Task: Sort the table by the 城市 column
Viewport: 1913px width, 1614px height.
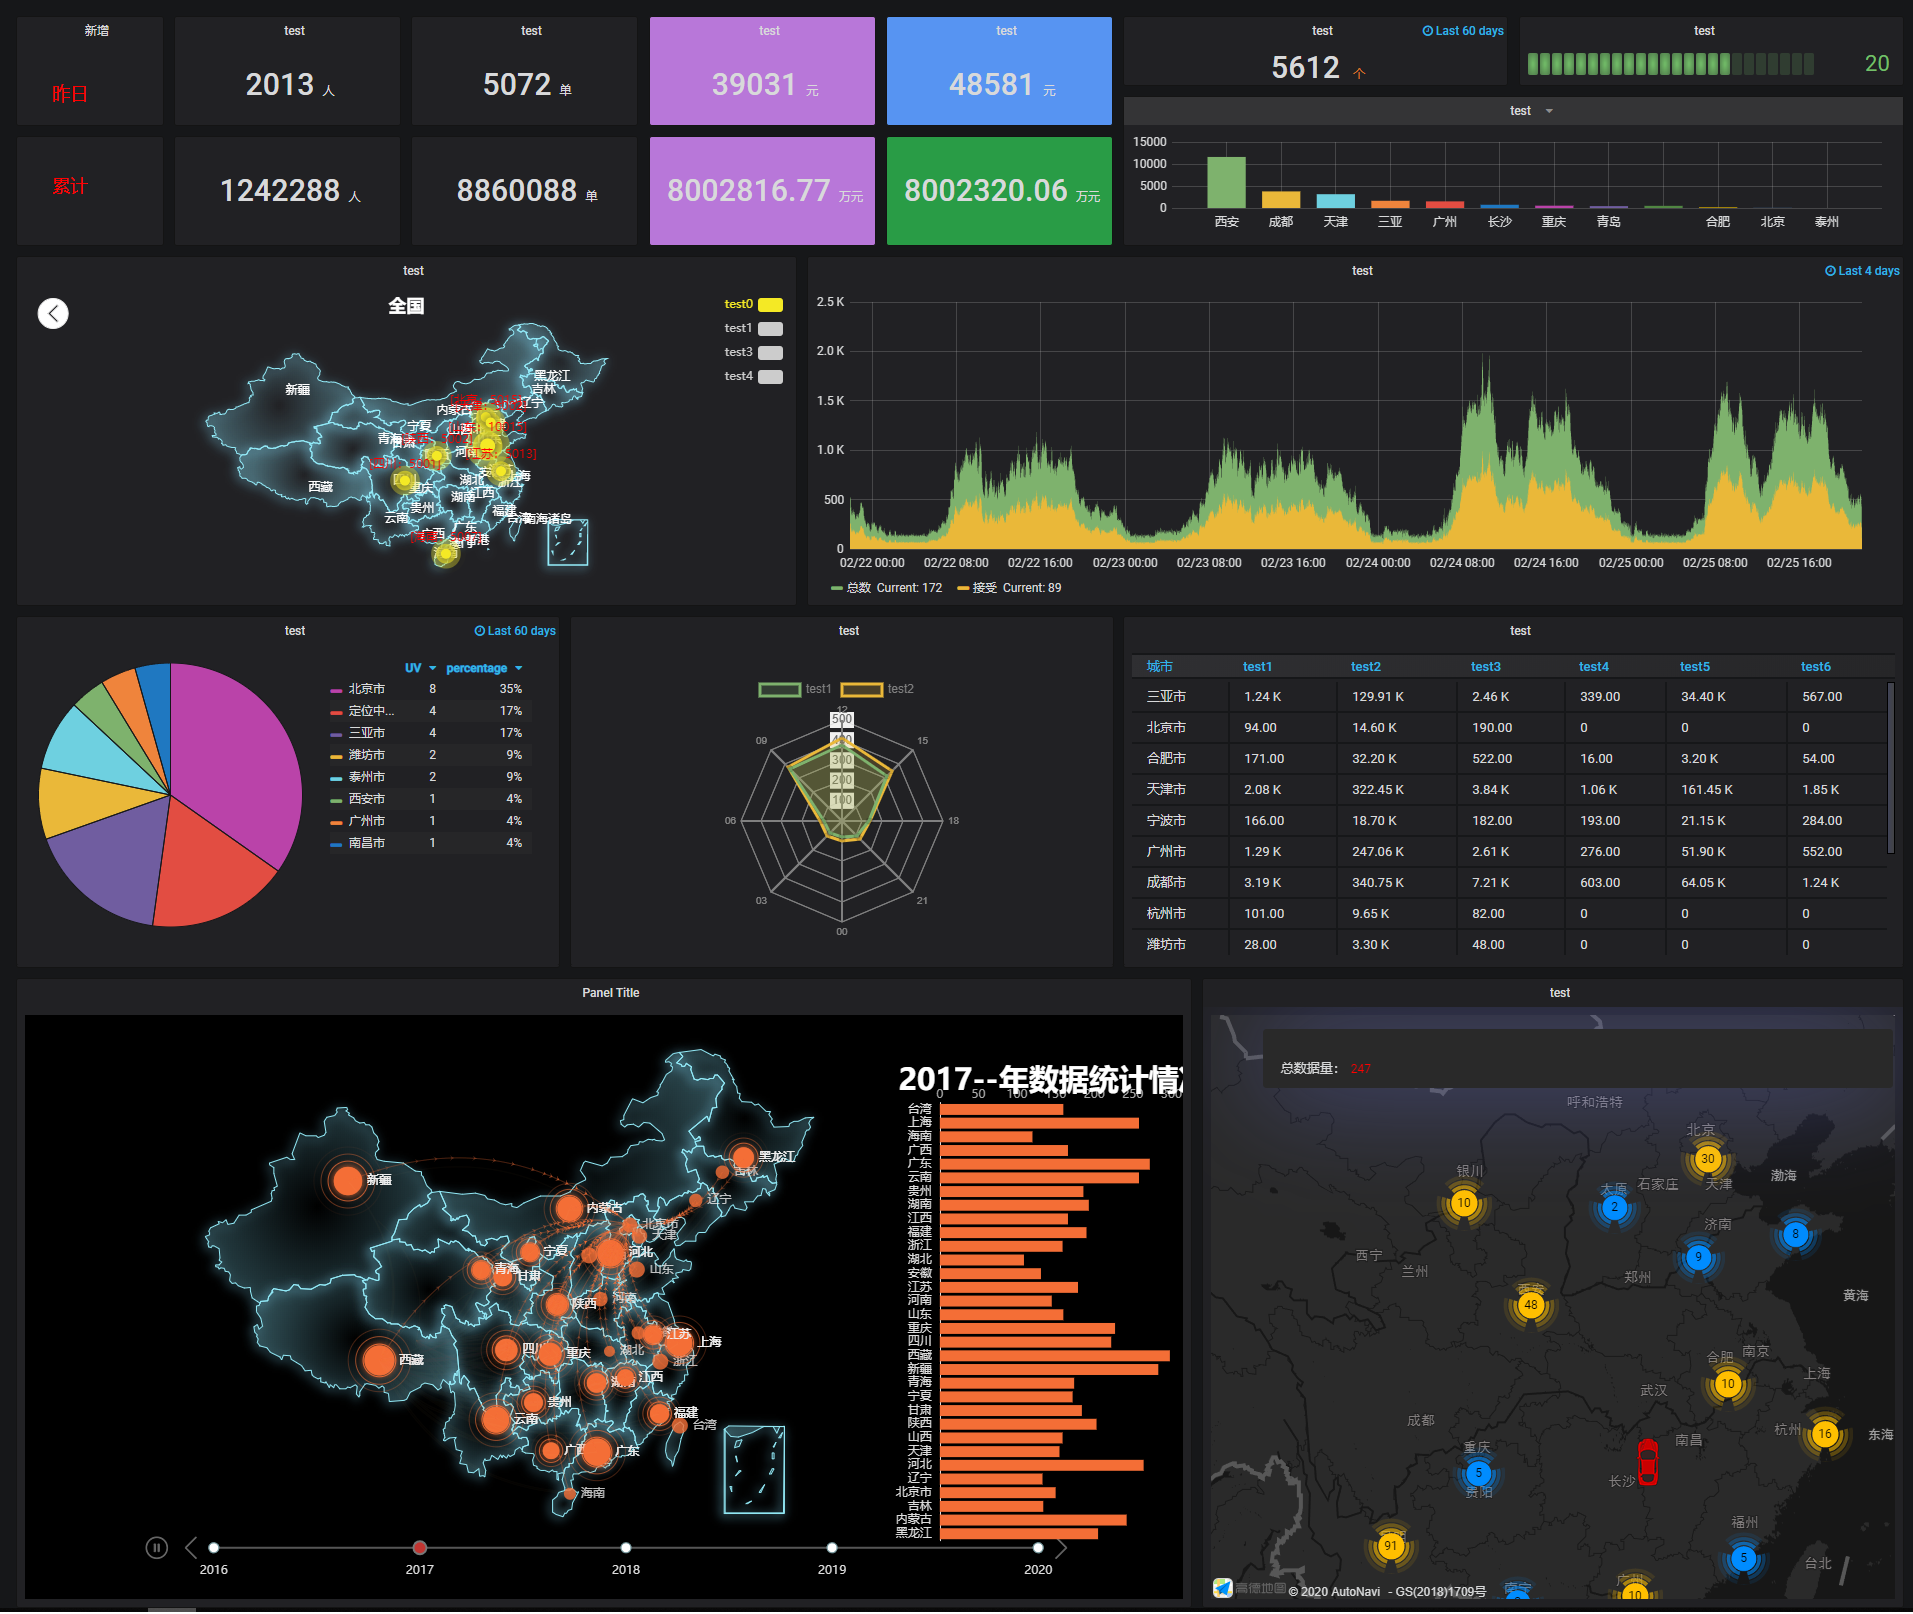Action: (x=1159, y=666)
